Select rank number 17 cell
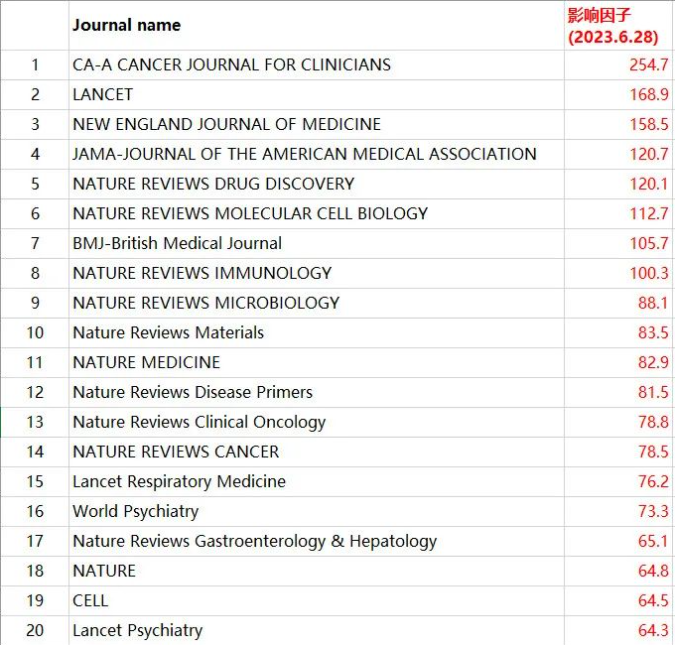The height and width of the screenshot is (645, 675). (x=35, y=541)
